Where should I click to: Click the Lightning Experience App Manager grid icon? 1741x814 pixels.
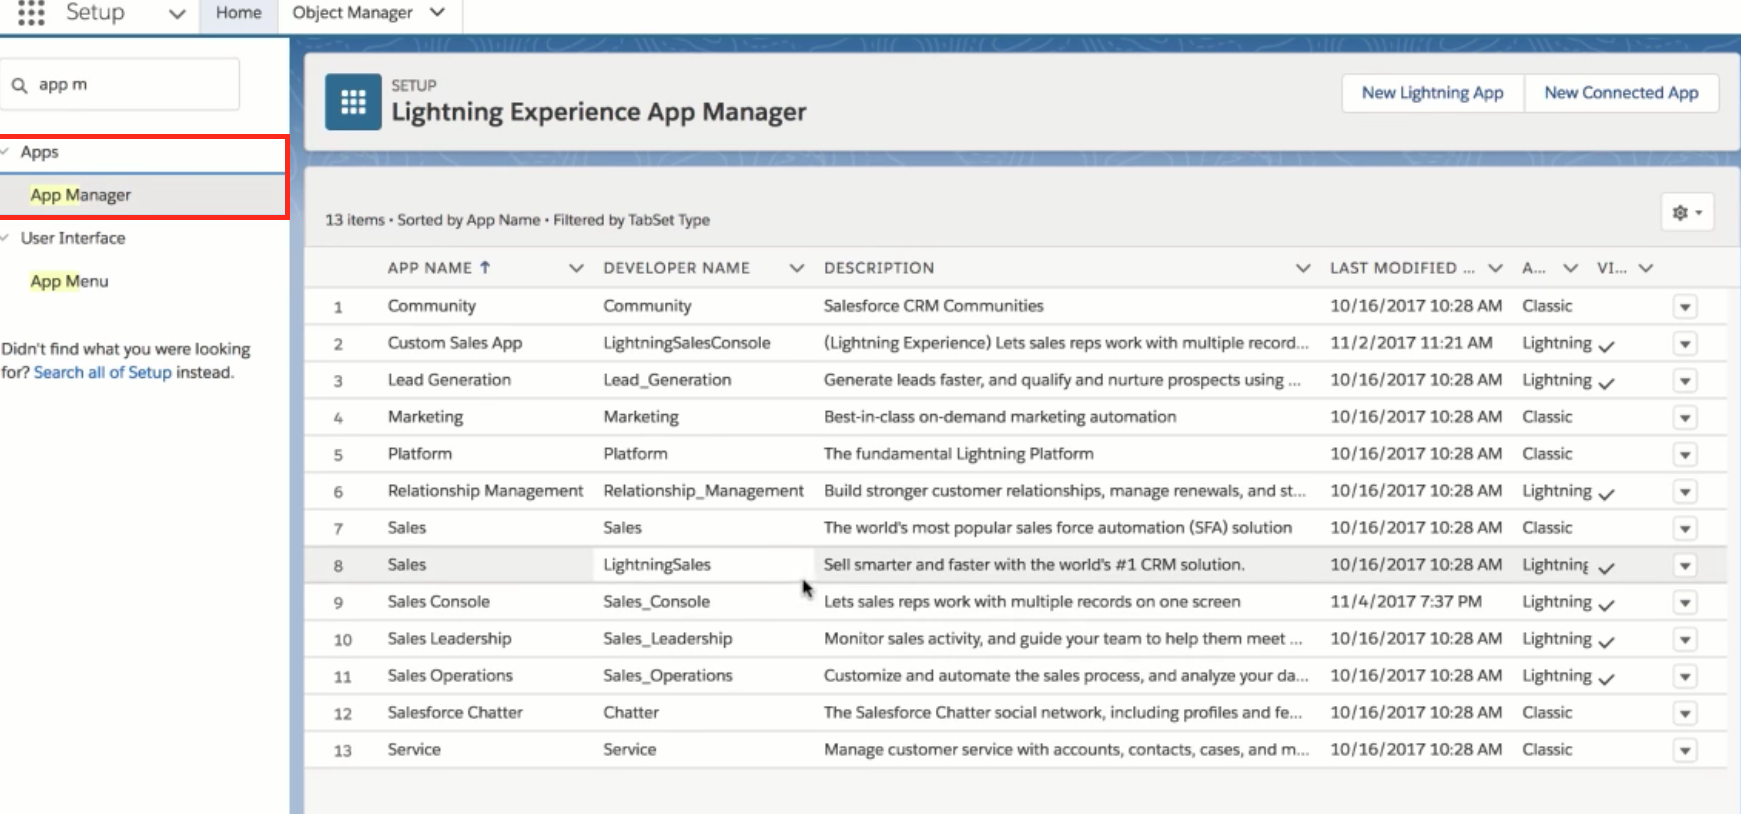pos(353,102)
